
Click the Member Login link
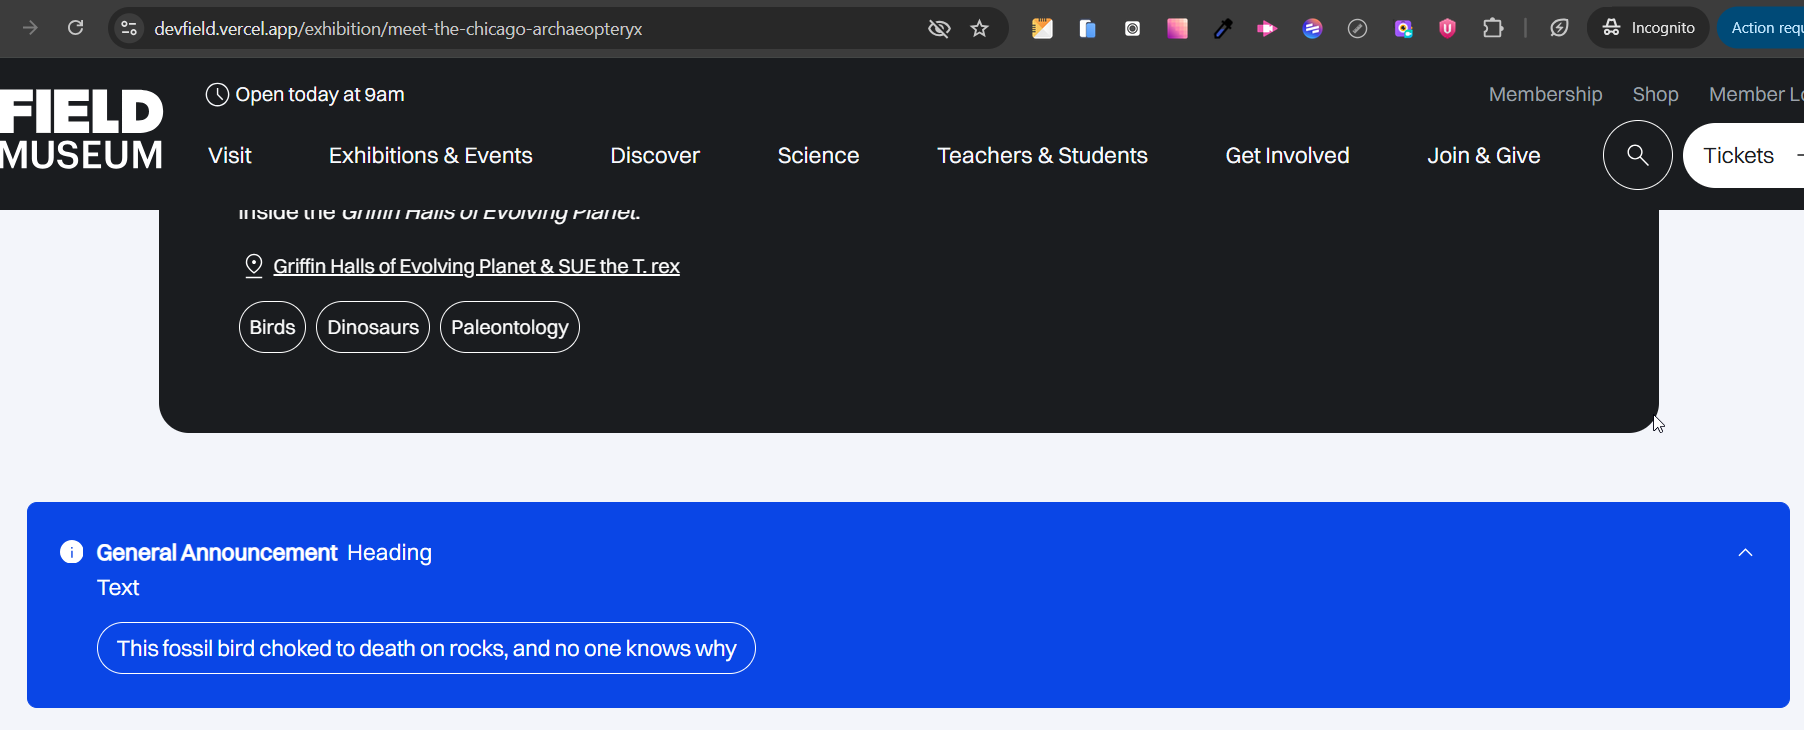click(1756, 94)
